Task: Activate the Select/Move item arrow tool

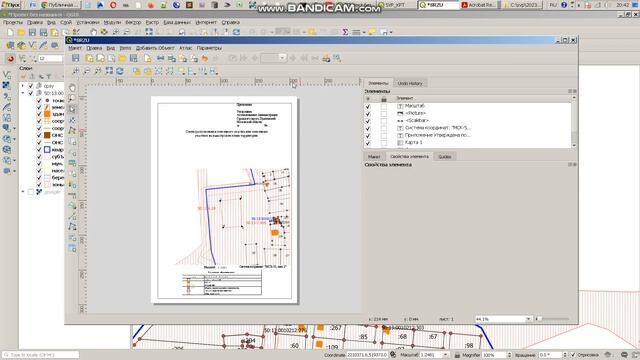Action: [x=72, y=109]
